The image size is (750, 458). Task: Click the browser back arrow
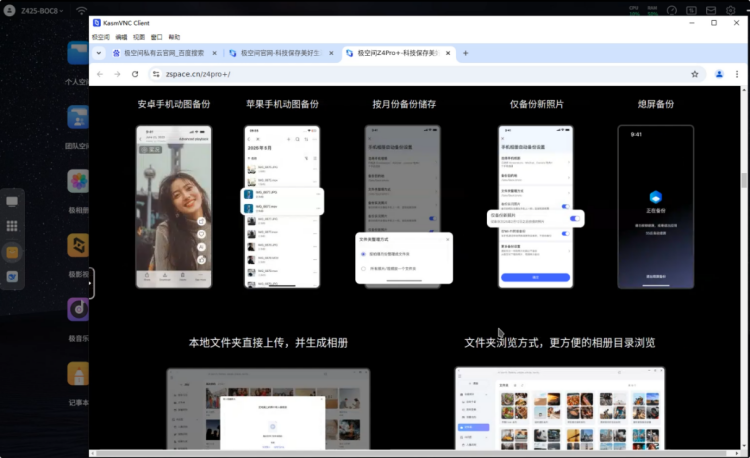(100, 74)
